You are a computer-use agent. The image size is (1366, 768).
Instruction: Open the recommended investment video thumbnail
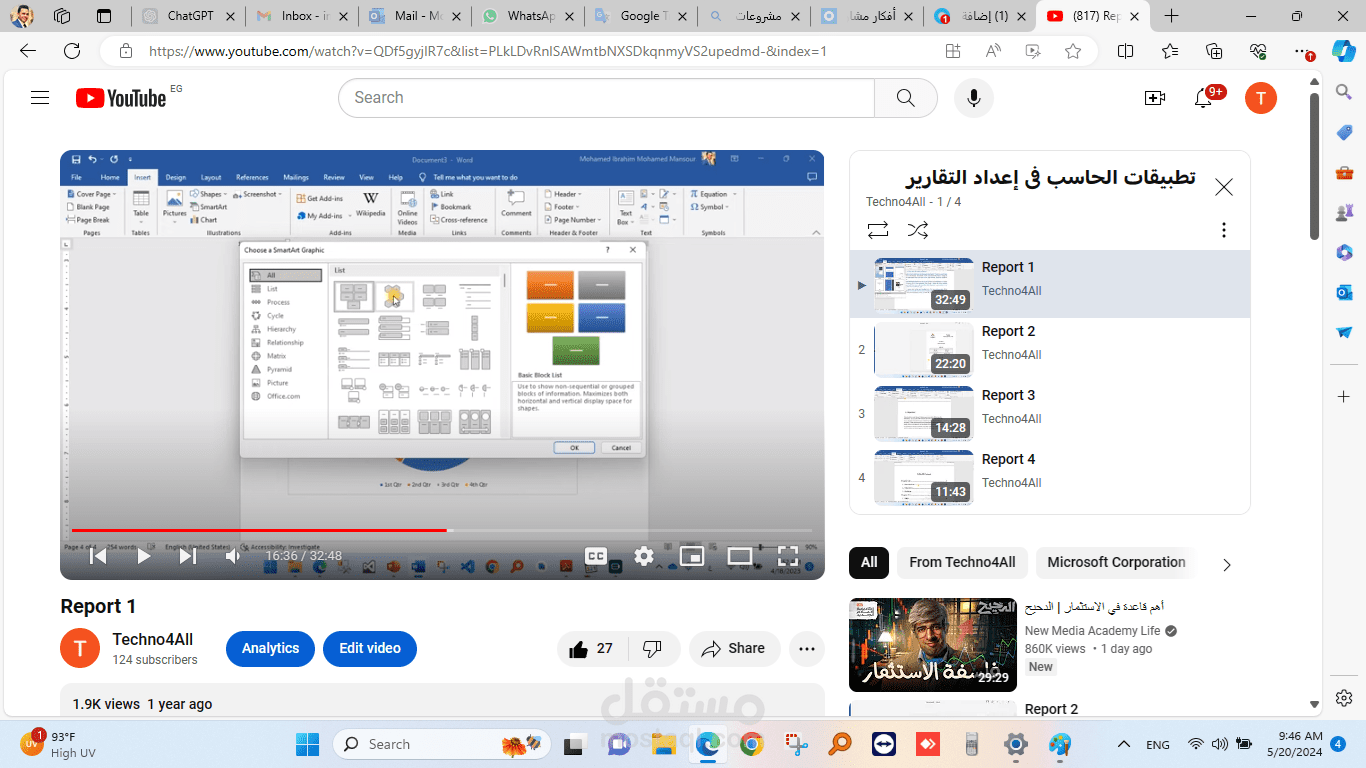coord(933,645)
